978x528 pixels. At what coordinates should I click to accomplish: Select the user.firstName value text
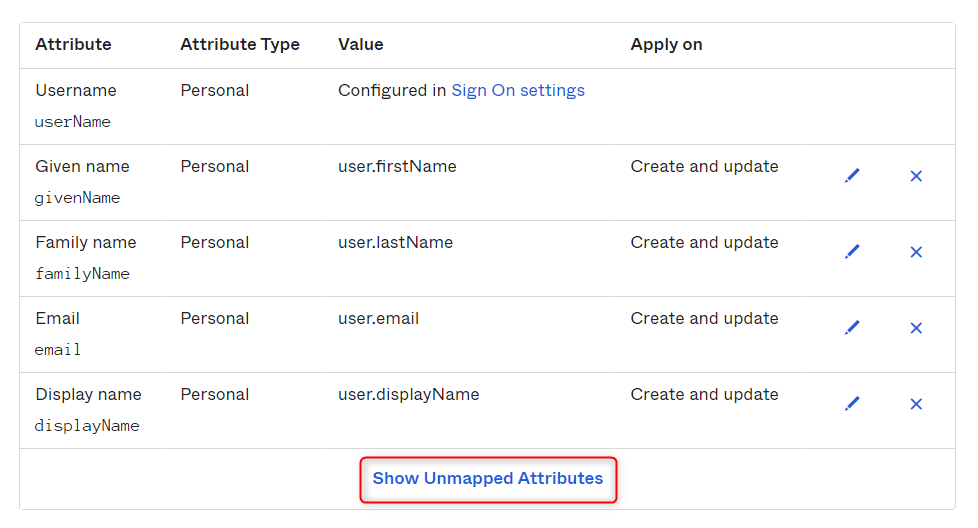[x=397, y=166]
